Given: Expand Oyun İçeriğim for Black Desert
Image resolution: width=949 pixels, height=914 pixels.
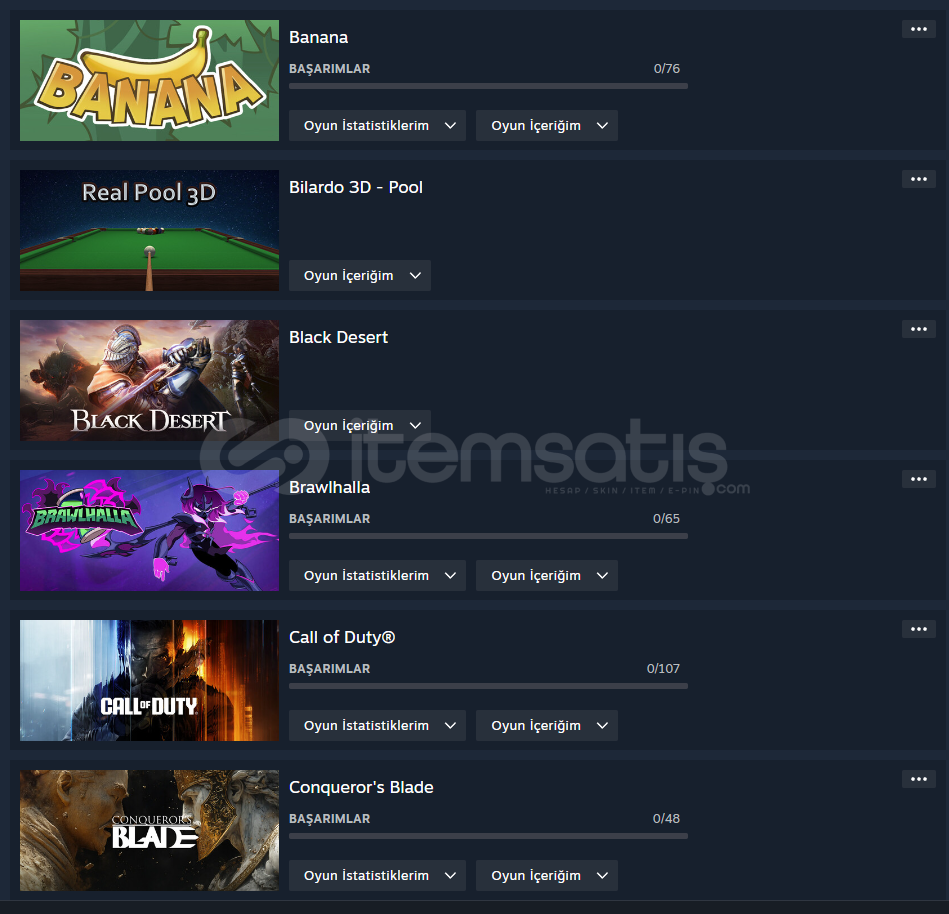Looking at the screenshot, I should [360, 426].
